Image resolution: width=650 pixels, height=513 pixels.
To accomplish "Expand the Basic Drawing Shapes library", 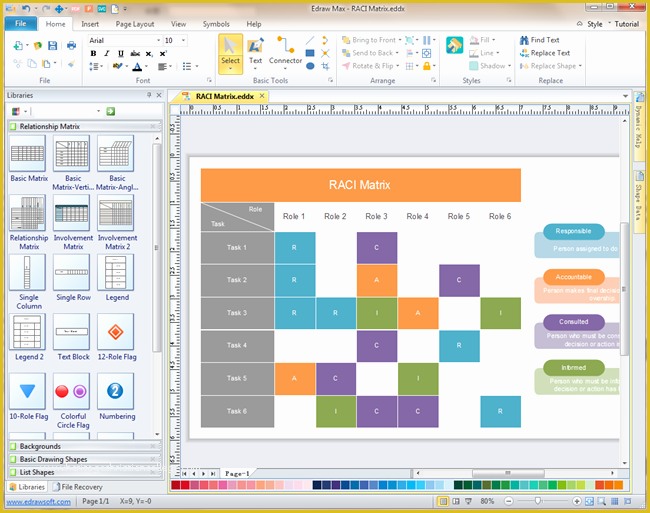I will coord(85,459).
